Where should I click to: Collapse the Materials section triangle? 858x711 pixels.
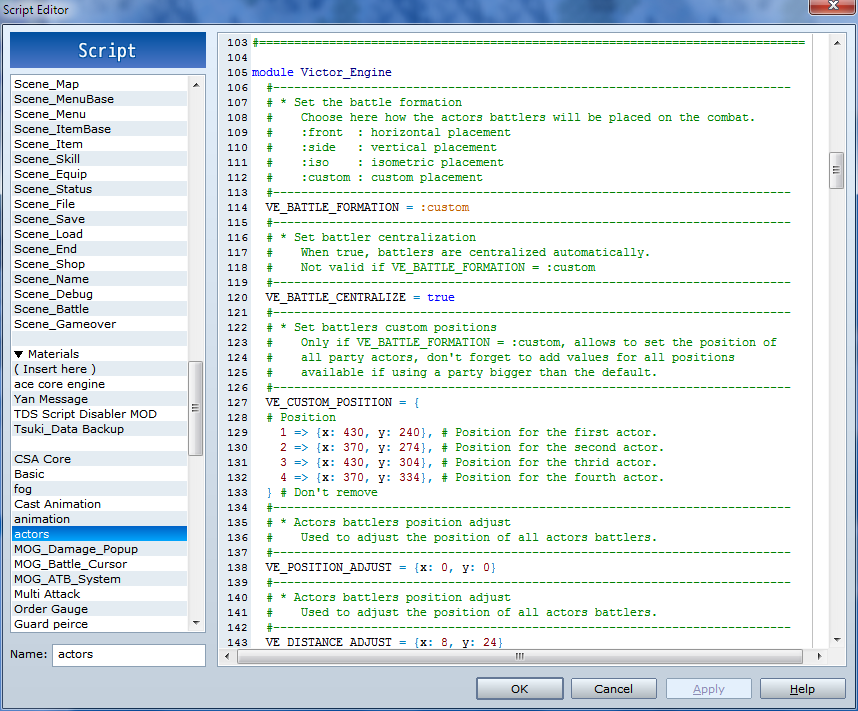point(19,354)
